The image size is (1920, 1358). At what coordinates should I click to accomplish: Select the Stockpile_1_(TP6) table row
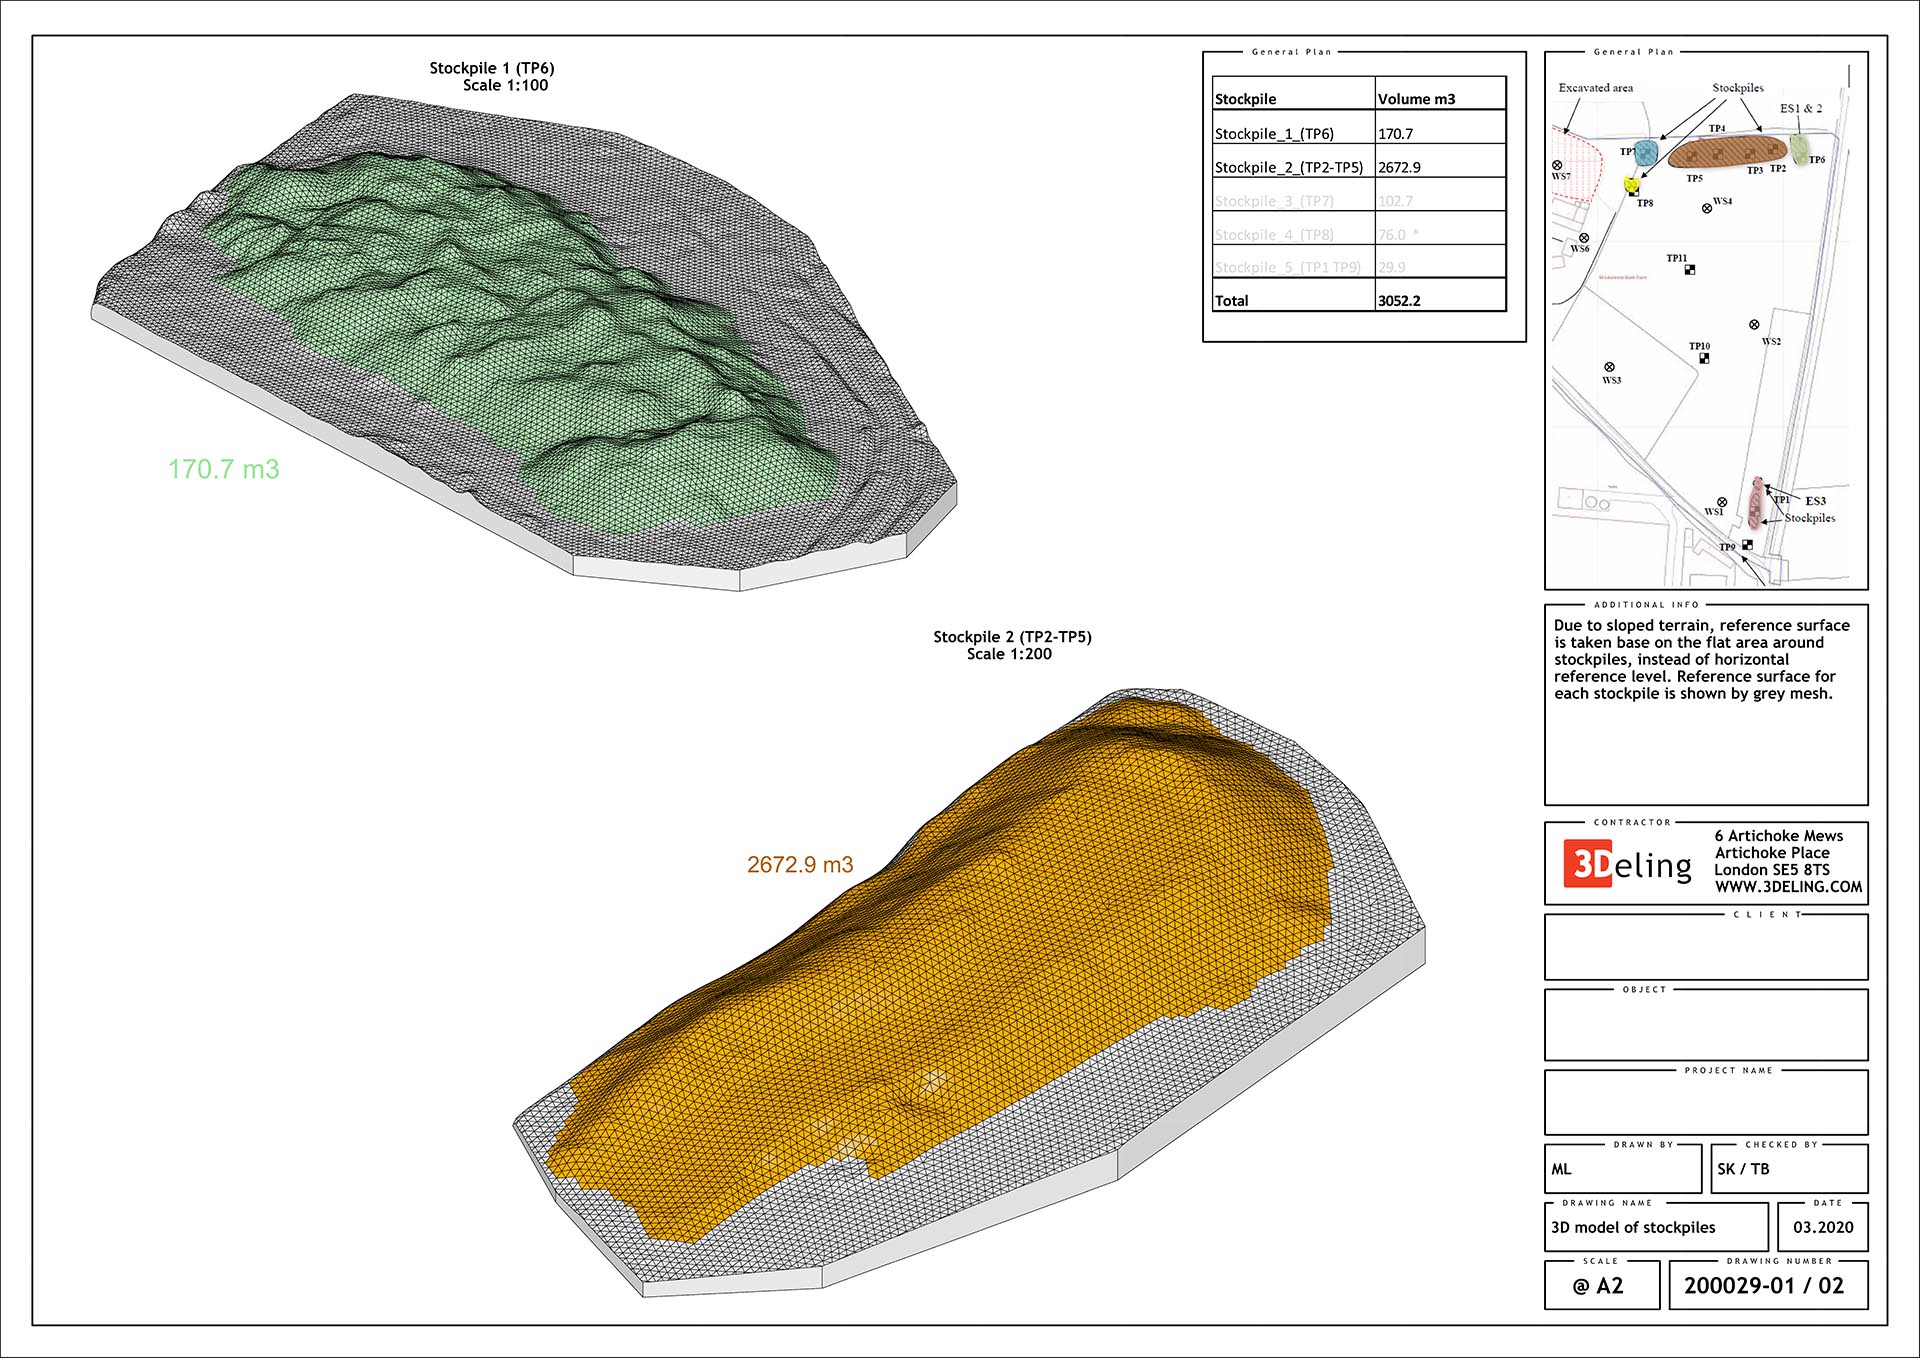coord(1274,134)
